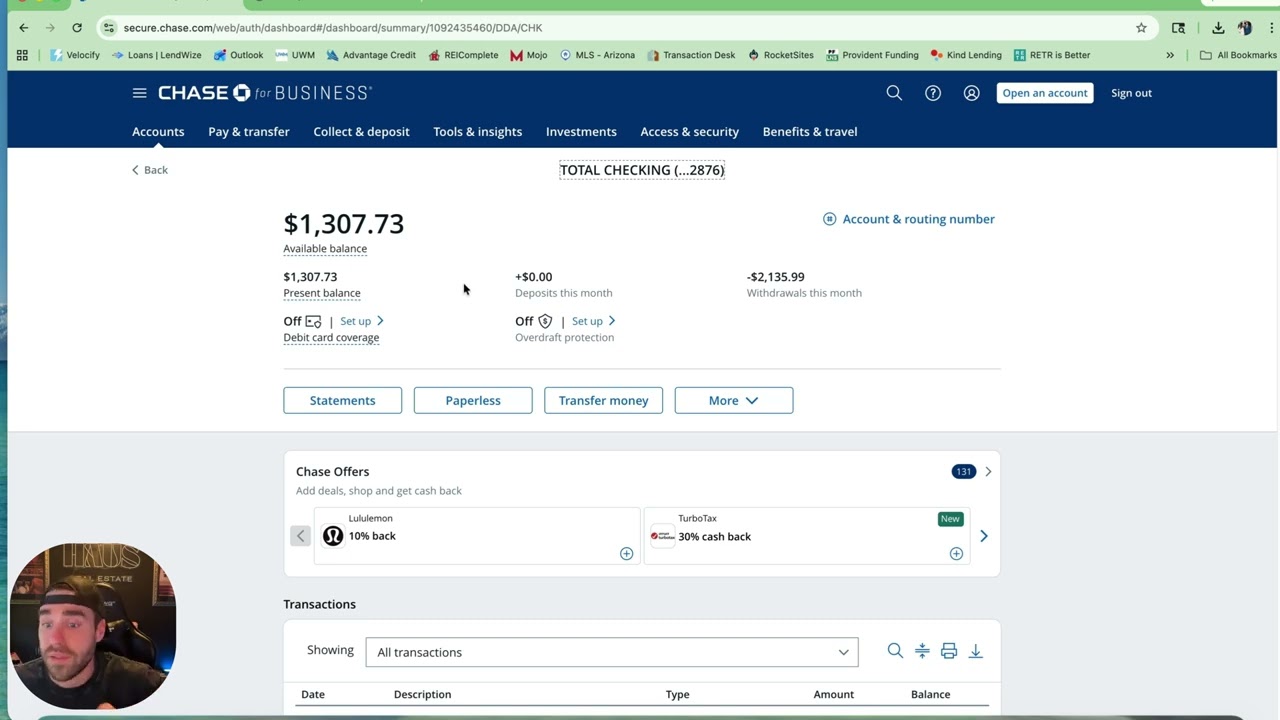Open the Velocify bookmark
The width and height of the screenshot is (1280, 720).
click(x=75, y=55)
